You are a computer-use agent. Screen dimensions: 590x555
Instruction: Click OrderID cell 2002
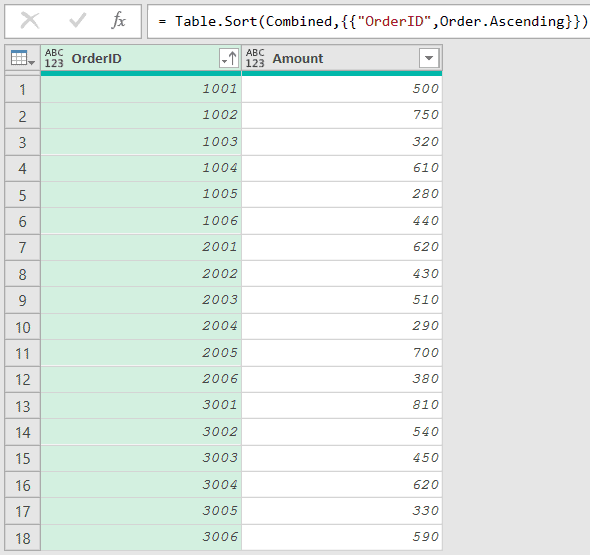pyautogui.click(x=141, y=274)
